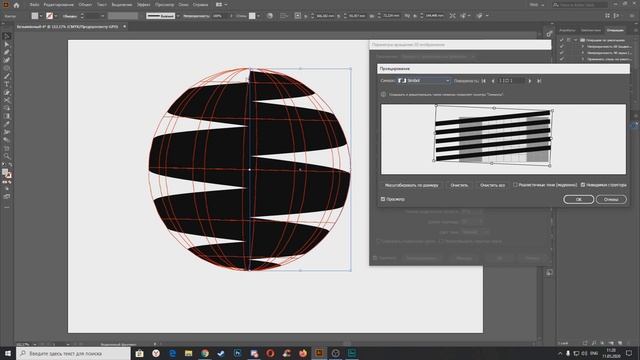This screenshot has width=640, height=360.
Task: Switch to the Операции panel tab
Action: pyautogui.click(x=615, y=30)
